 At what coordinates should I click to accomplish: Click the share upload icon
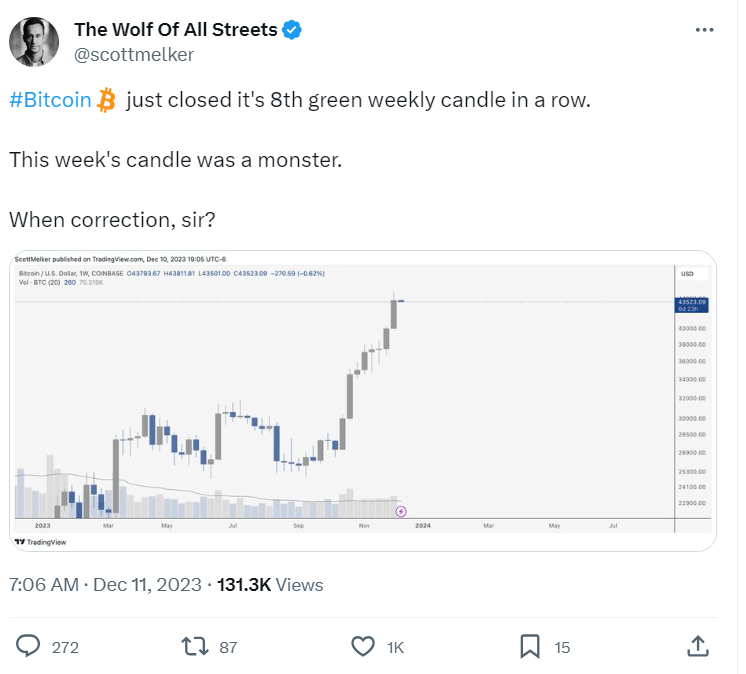point(698,646)
